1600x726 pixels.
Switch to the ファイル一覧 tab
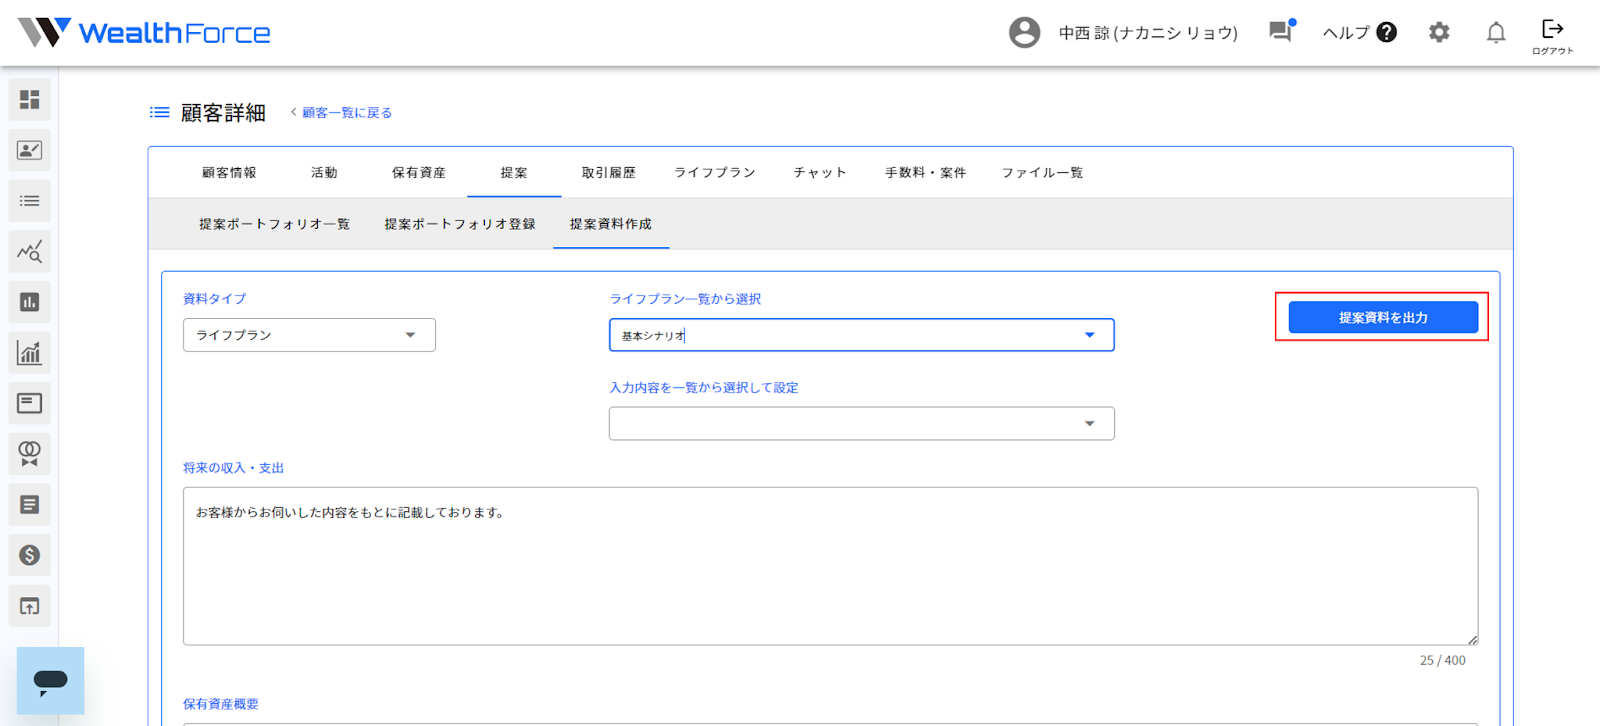(1043, 173)
